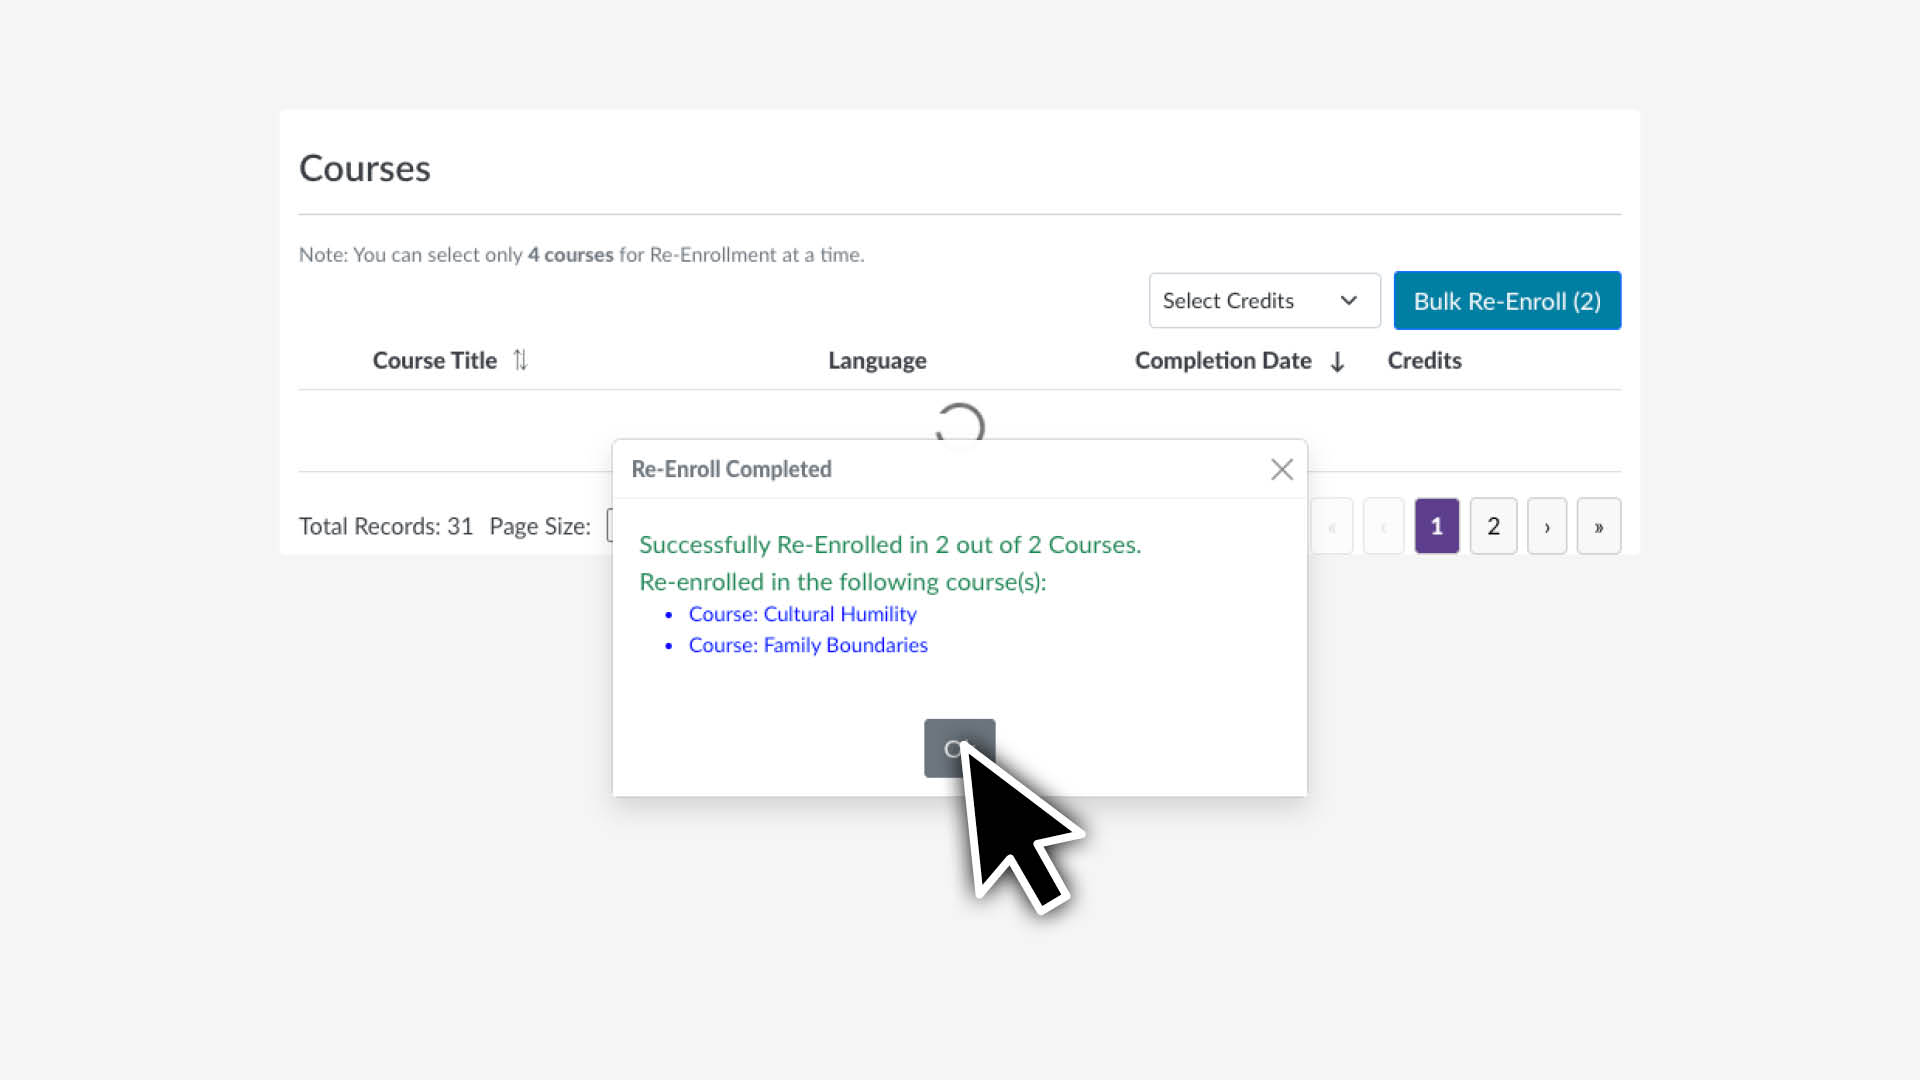Sort by the Completion Date column header

1222,360
